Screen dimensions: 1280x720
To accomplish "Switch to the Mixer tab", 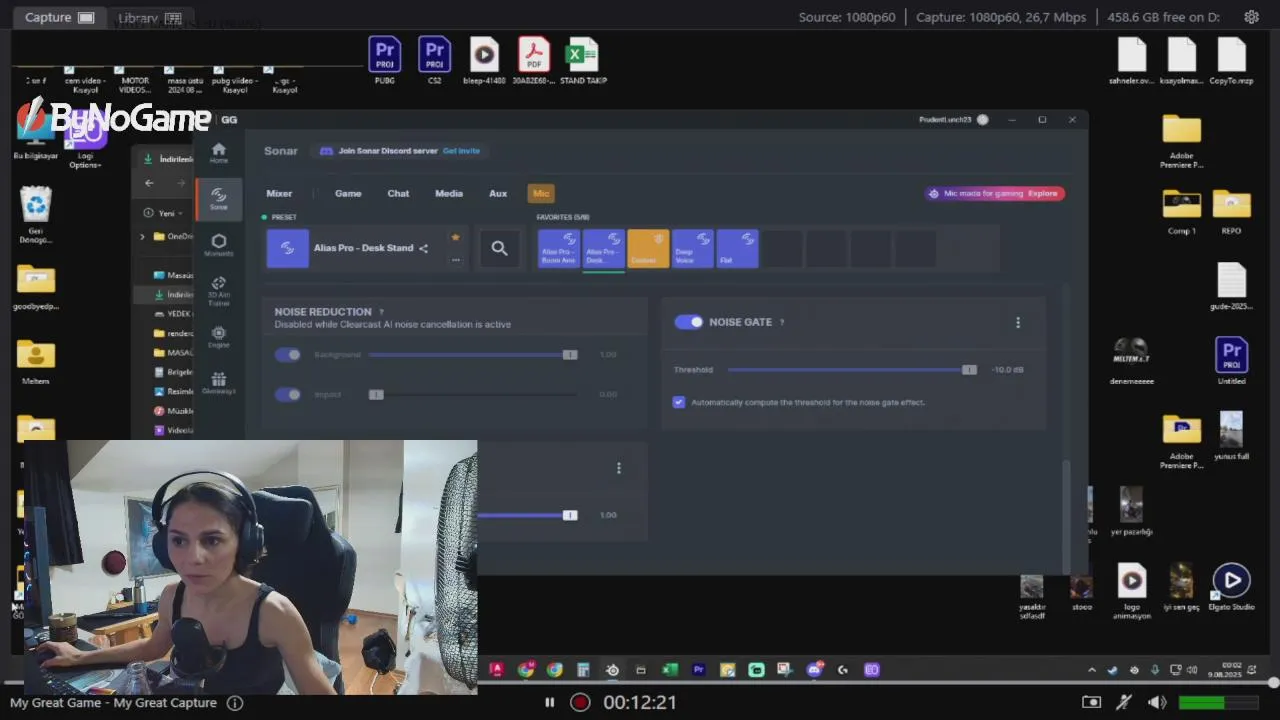I will click(x=279, y=194).
